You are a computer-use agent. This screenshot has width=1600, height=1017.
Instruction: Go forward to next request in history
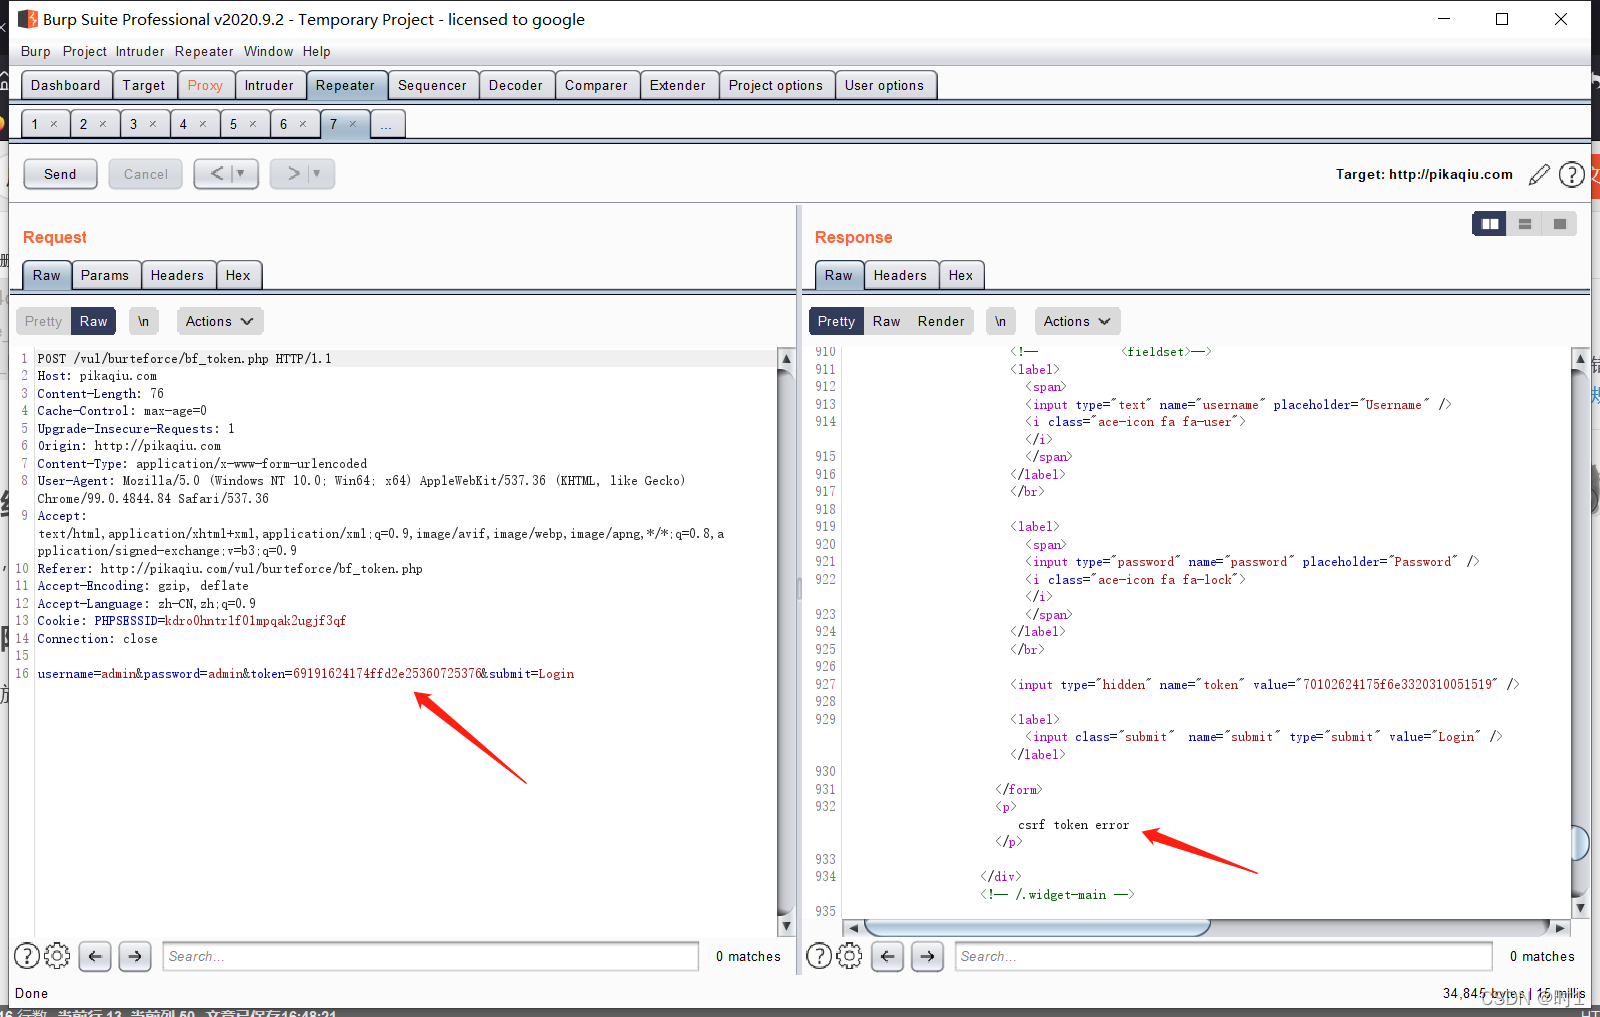click(x=291, y=174)
